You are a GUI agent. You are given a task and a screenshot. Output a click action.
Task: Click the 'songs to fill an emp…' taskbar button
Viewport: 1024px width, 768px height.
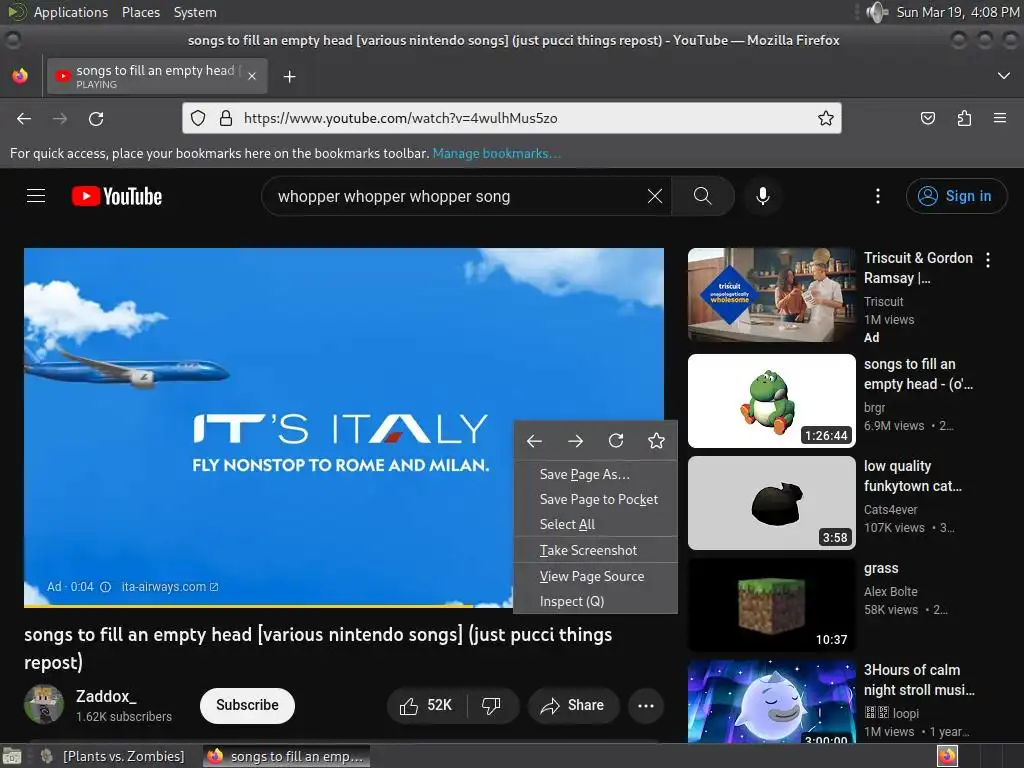pos(286,756)
